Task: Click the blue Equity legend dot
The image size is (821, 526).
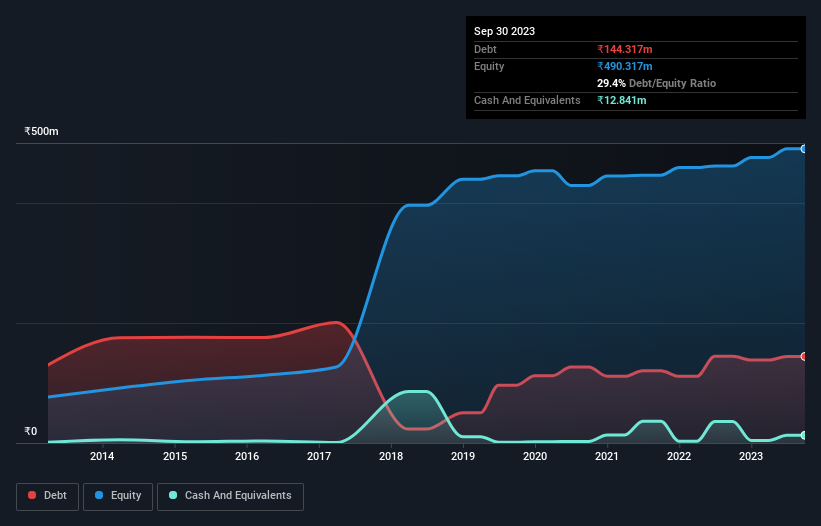Action: pos(99,495)
